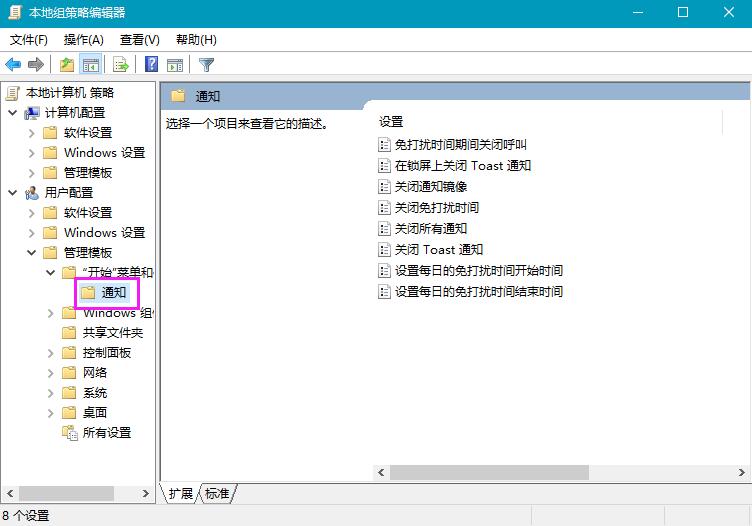This screenshot has width=752, height=526.
Task: Click right arrow of tree pane scrollbar
Action: coord(146,493)
